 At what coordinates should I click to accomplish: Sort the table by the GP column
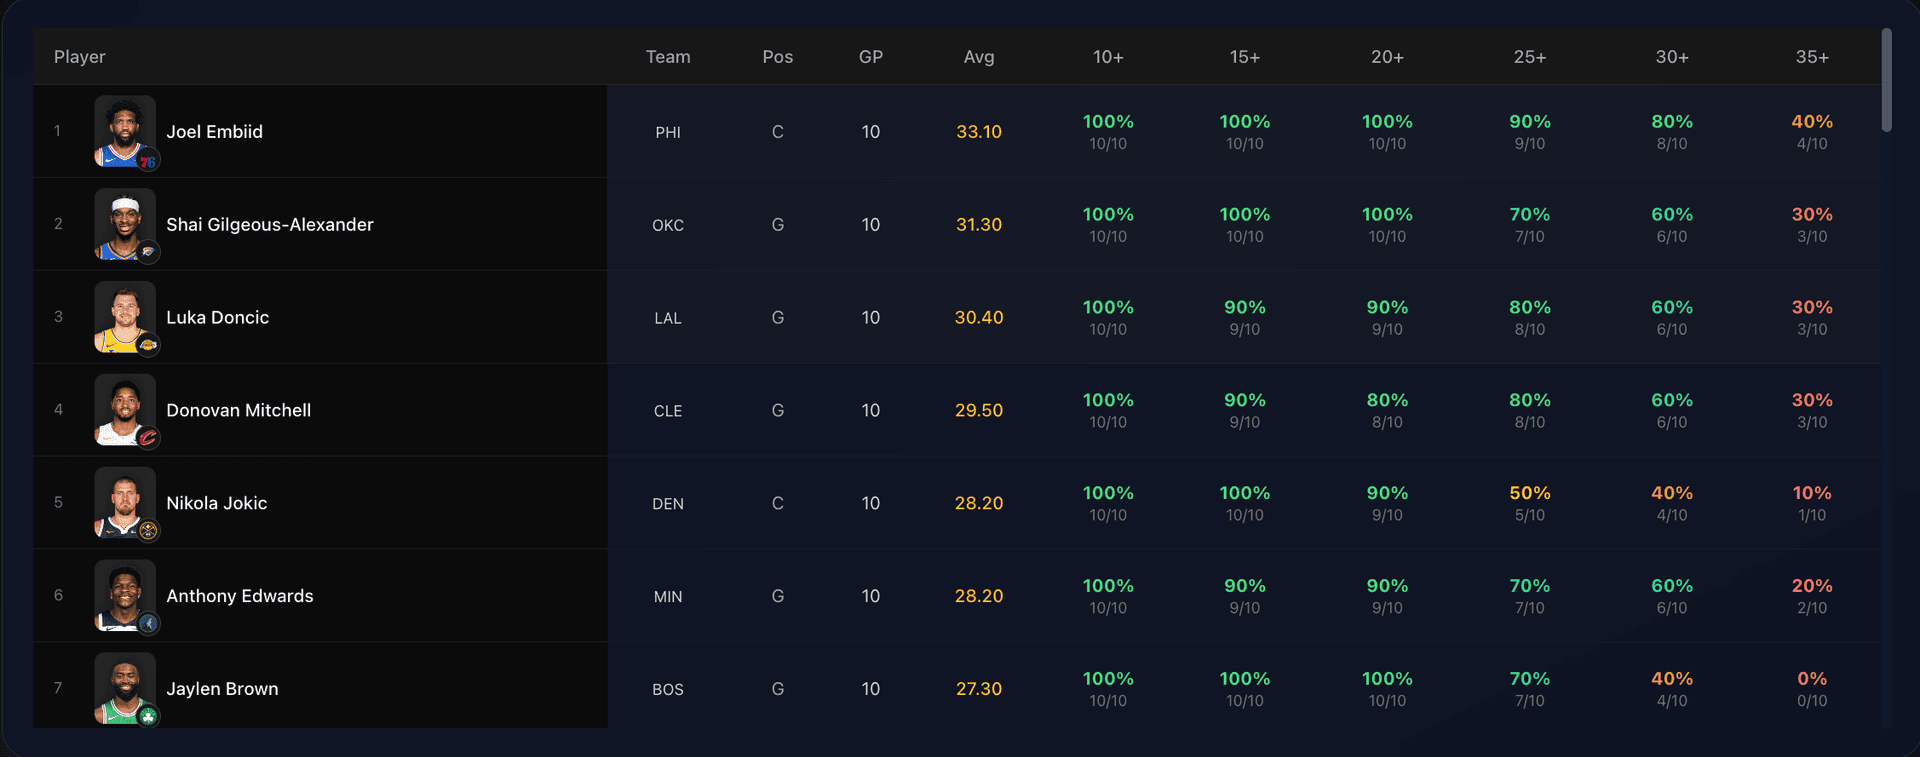click(871, 57)
